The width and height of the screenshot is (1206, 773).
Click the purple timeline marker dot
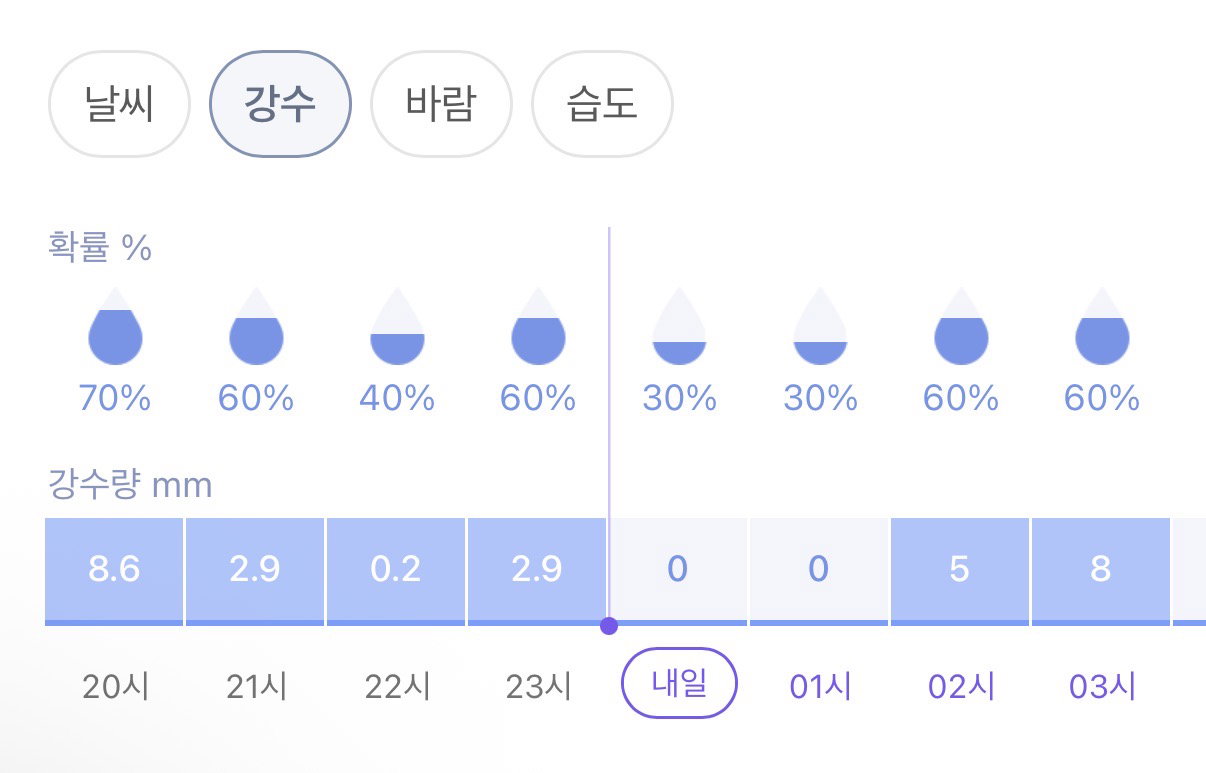608,626
